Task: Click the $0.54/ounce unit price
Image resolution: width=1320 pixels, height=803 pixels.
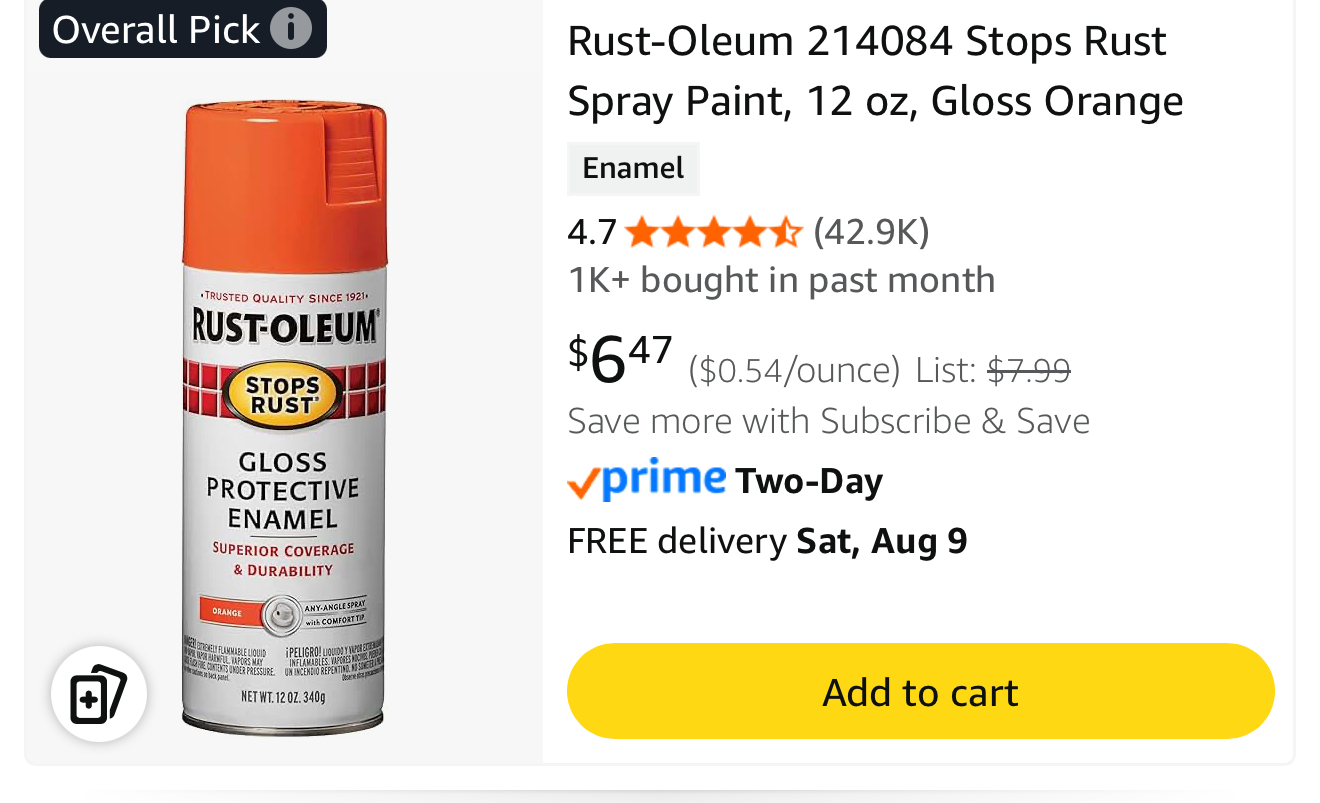Action: 794,370
